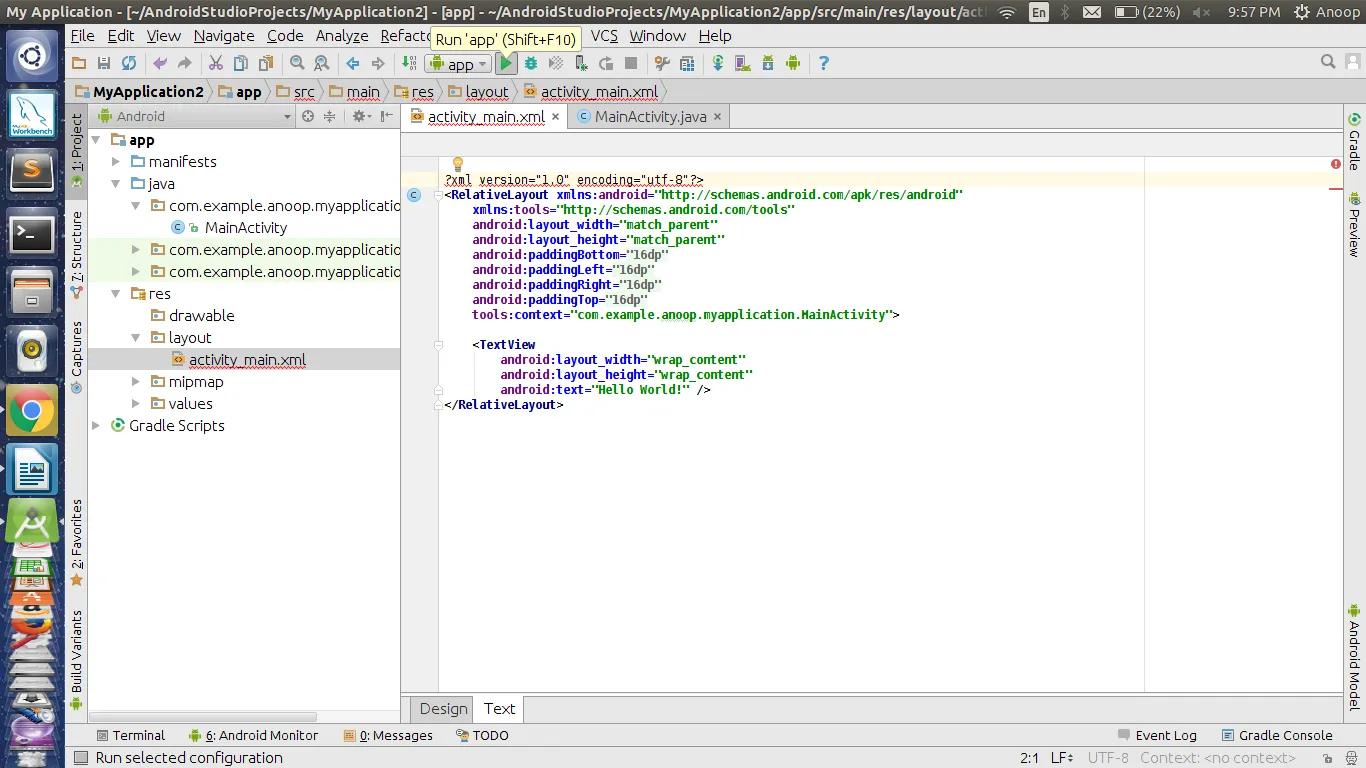
Task: Toggle the Project tool window sidebar
Action: tap(77, 142)
